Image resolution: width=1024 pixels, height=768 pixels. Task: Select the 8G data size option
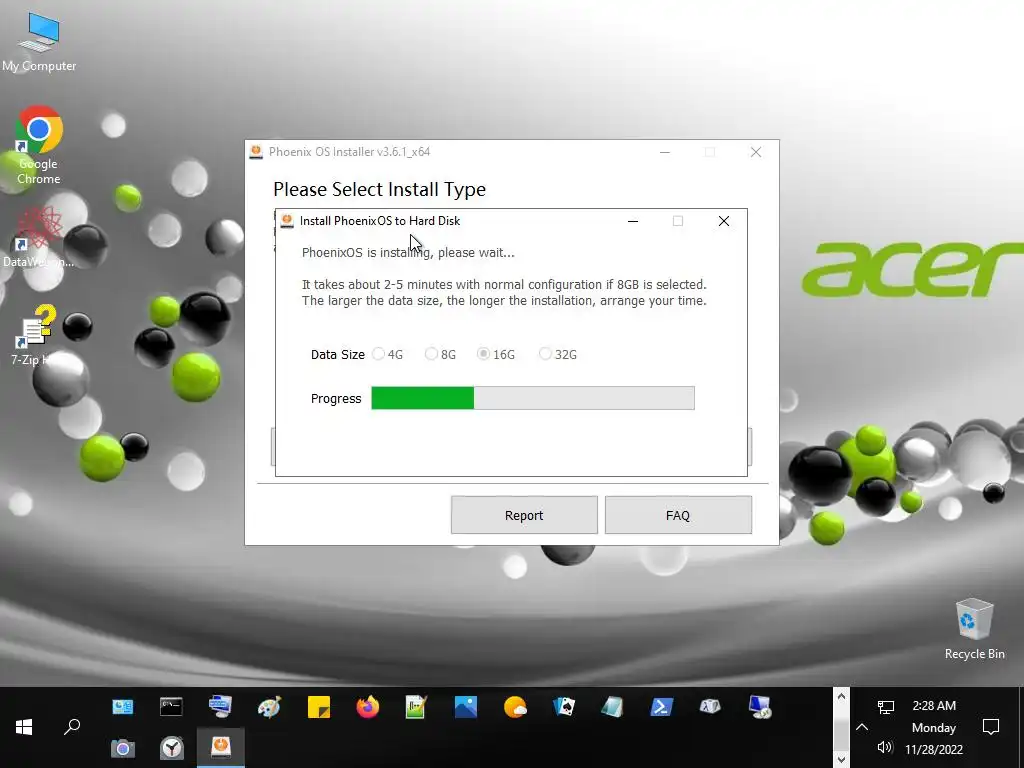pos(440,354)
